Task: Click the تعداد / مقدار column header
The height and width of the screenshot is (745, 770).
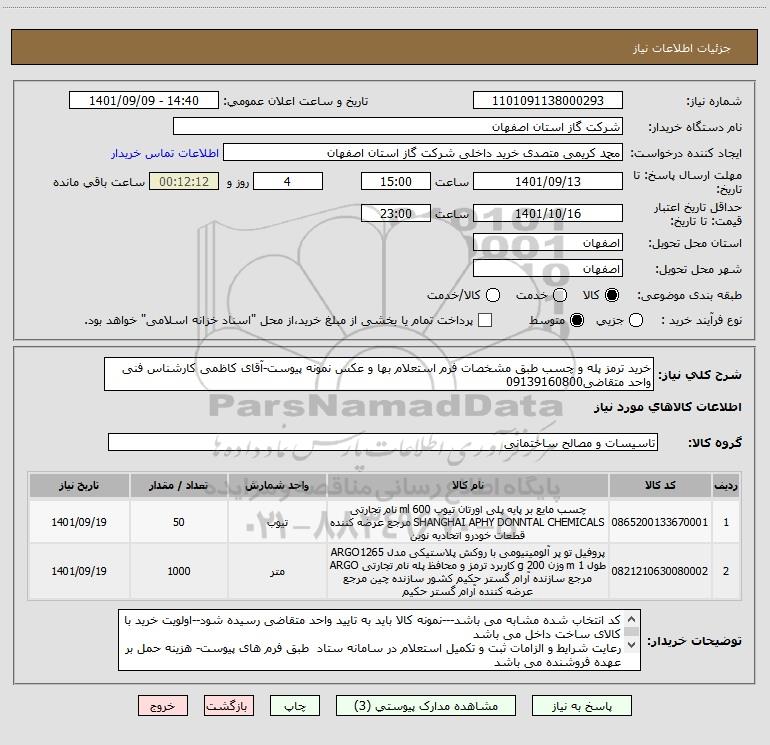Action: coord(179,485)
